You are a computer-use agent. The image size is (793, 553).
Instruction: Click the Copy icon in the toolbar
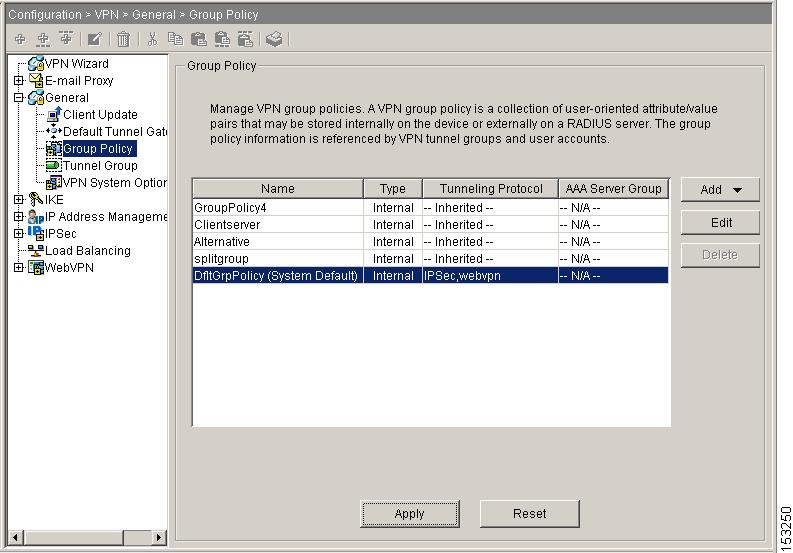175,39
